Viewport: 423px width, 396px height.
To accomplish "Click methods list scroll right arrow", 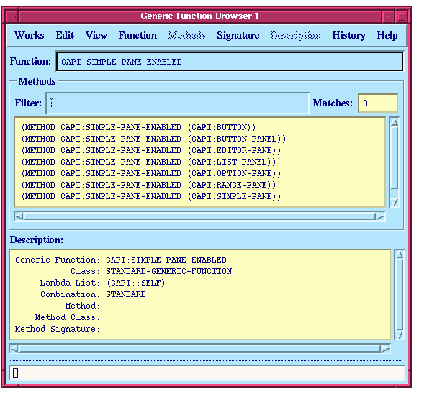I will pyautogui.click(x=380, y=217).
